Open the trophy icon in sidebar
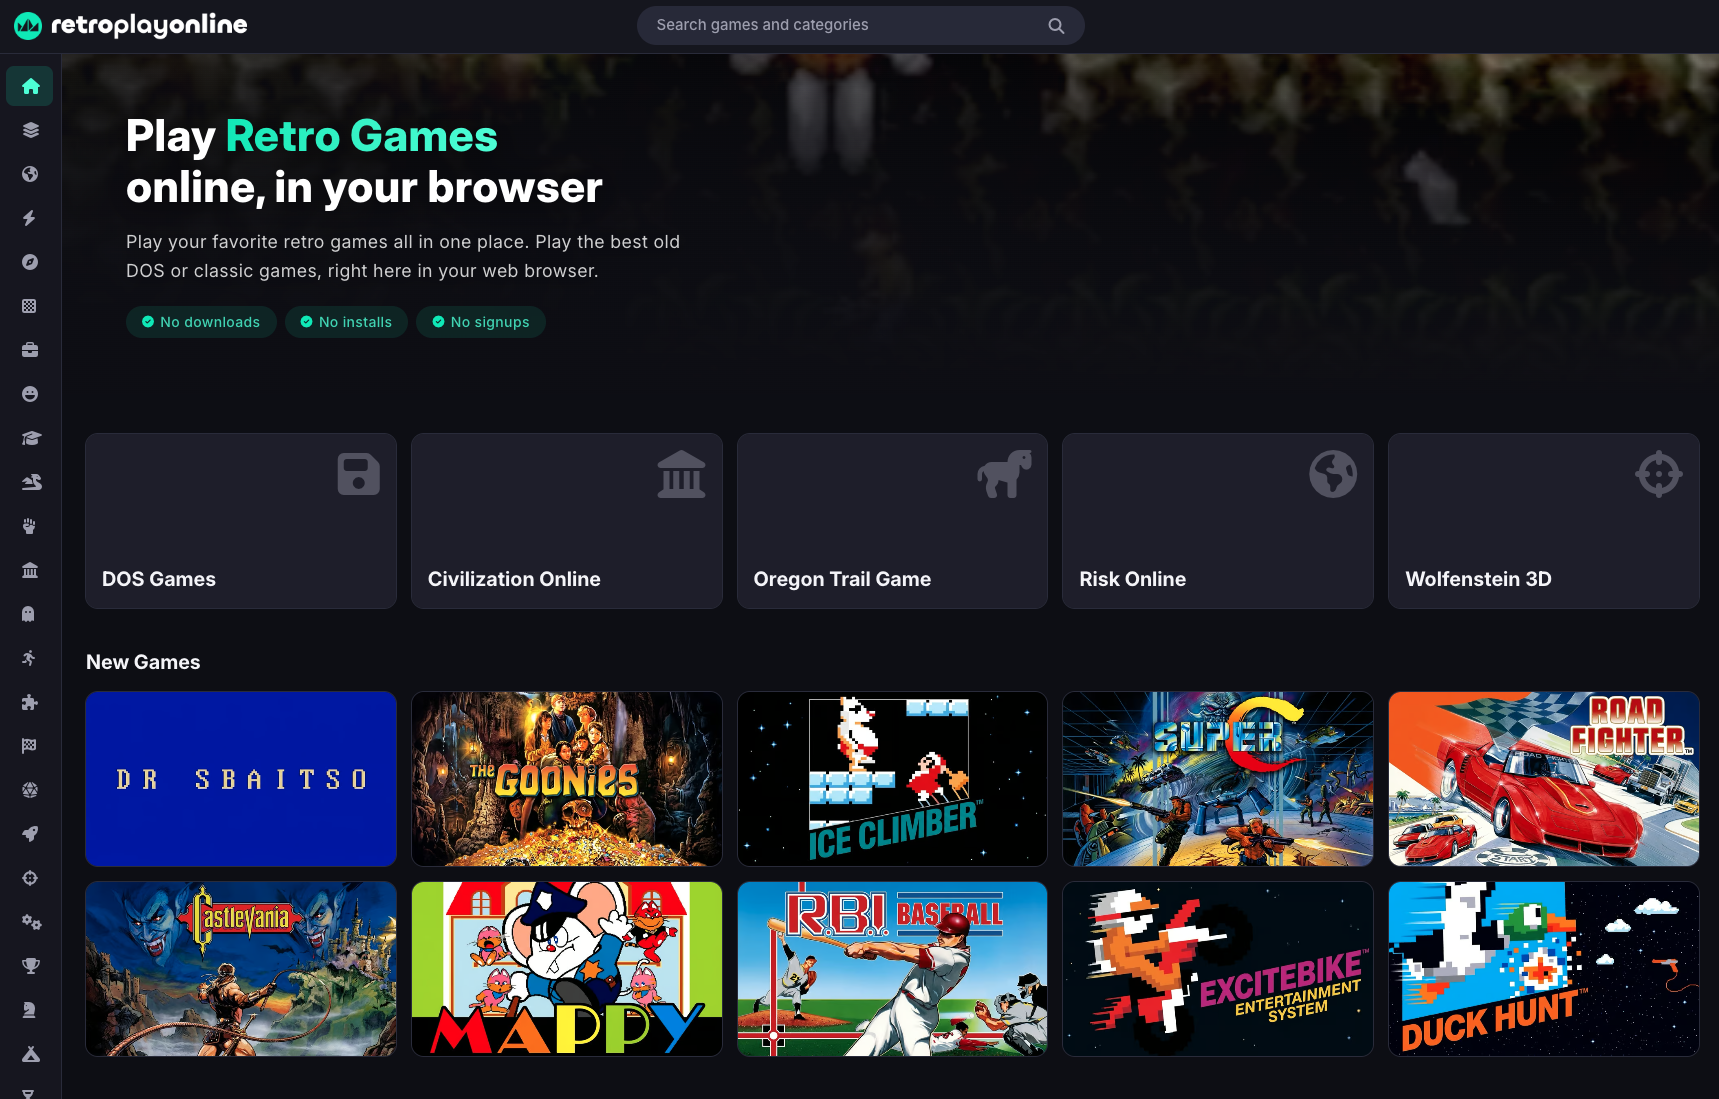Viewport: 1719px width, 1099px height. coord(30,966)
